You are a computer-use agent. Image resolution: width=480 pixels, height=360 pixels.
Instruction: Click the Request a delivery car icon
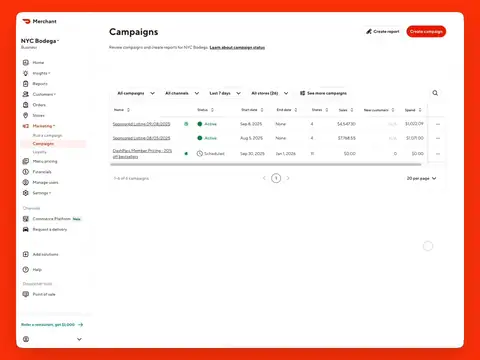pyautogui.click(x=26, y=229)
